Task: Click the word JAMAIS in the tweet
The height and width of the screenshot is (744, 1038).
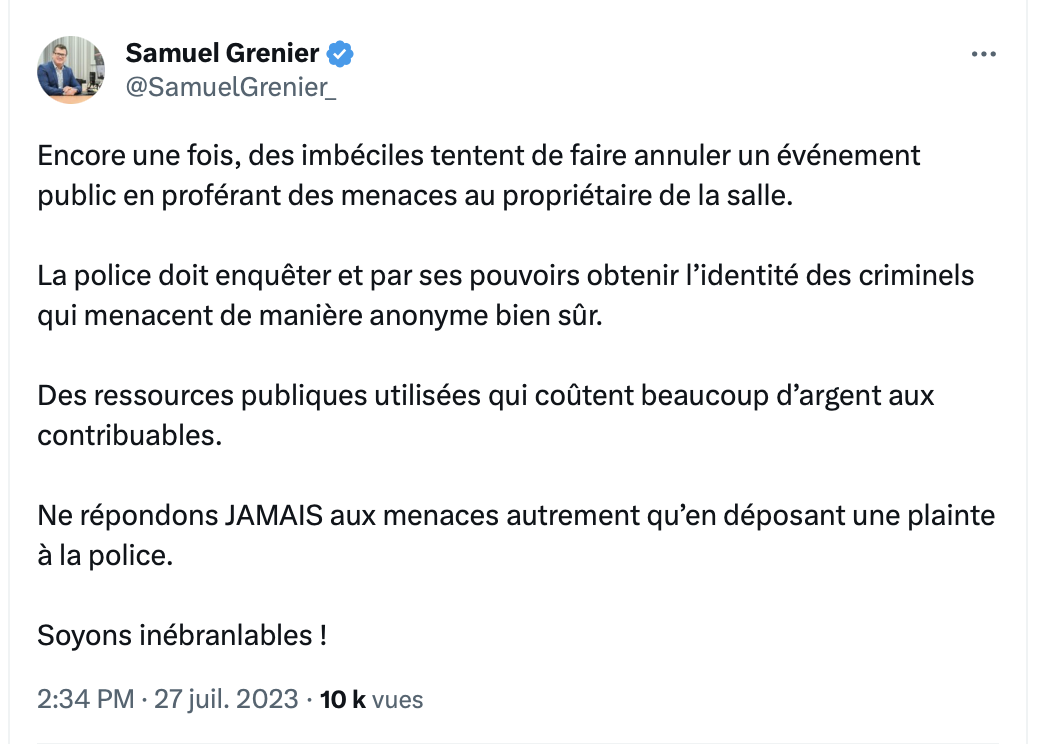Action: pos(273,516)
